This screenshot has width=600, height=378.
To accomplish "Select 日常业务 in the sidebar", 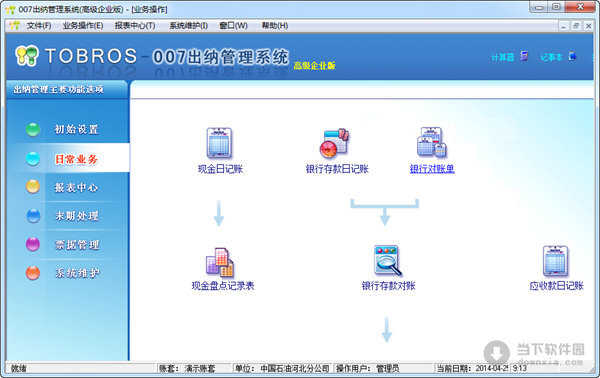I will click(76, 159).
